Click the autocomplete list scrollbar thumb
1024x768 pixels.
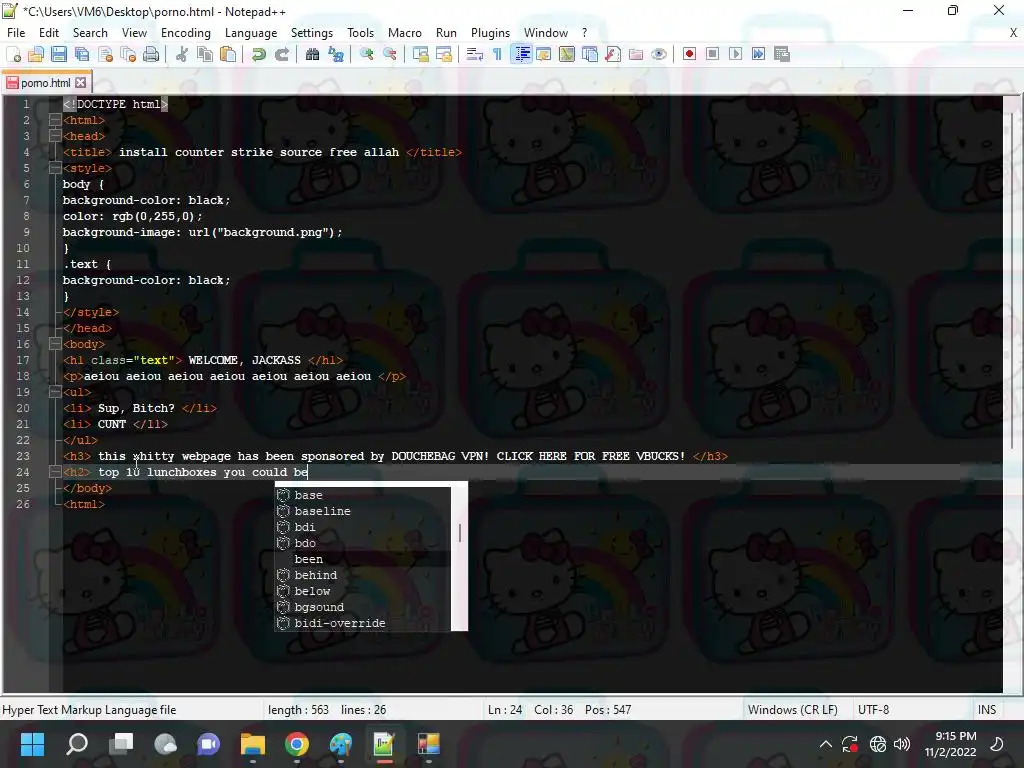click(460, 533)
